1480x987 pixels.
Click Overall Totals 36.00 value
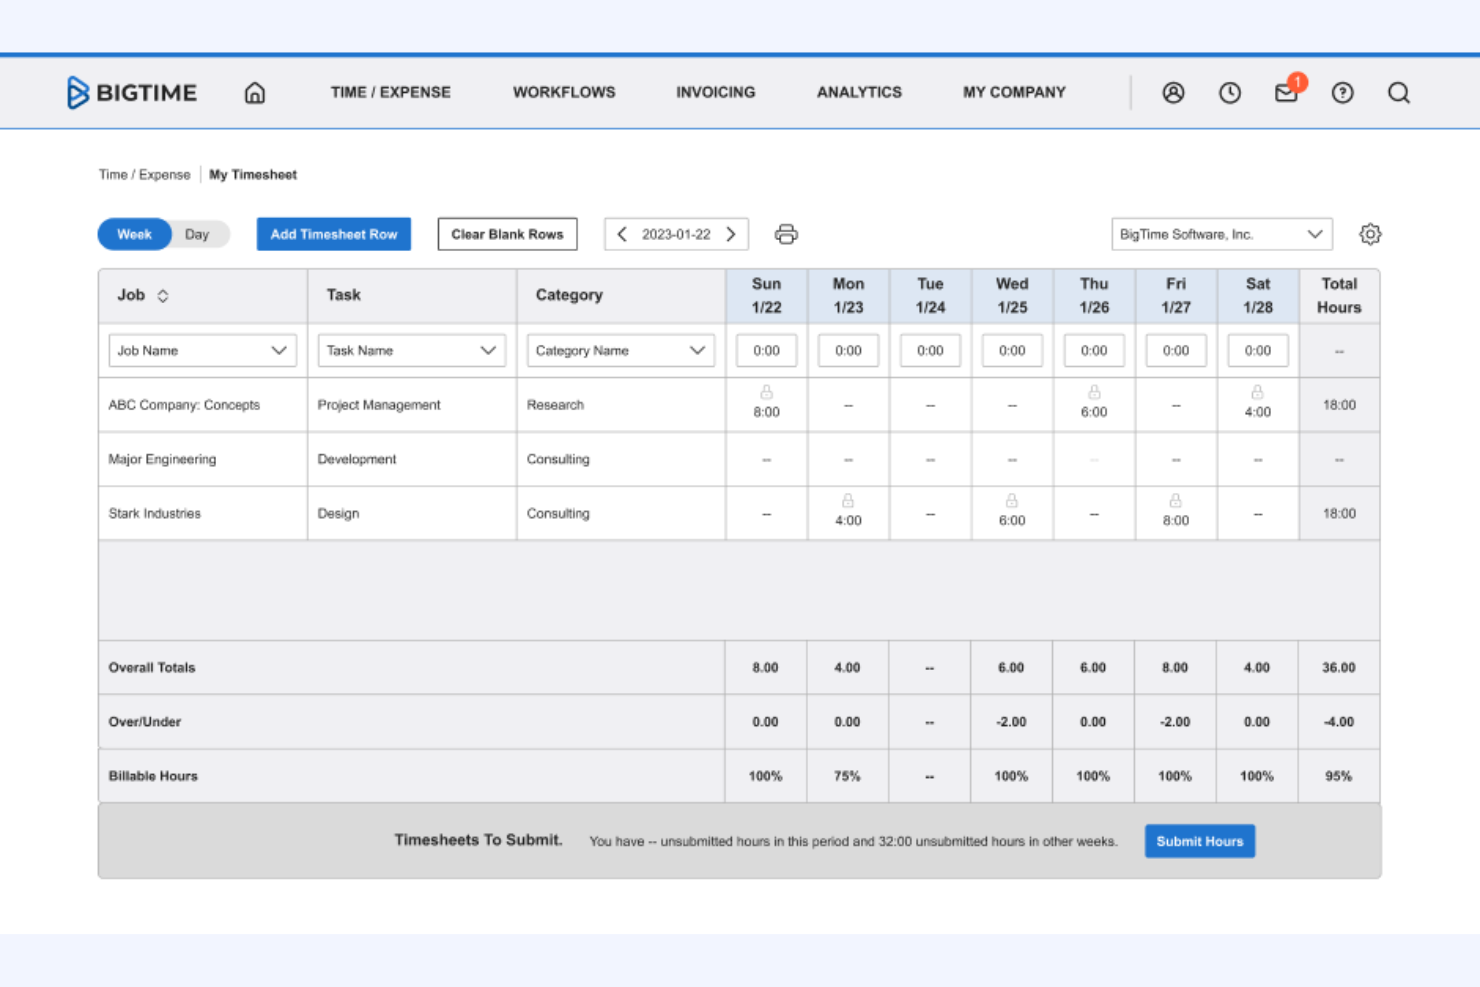(1339, 667)
